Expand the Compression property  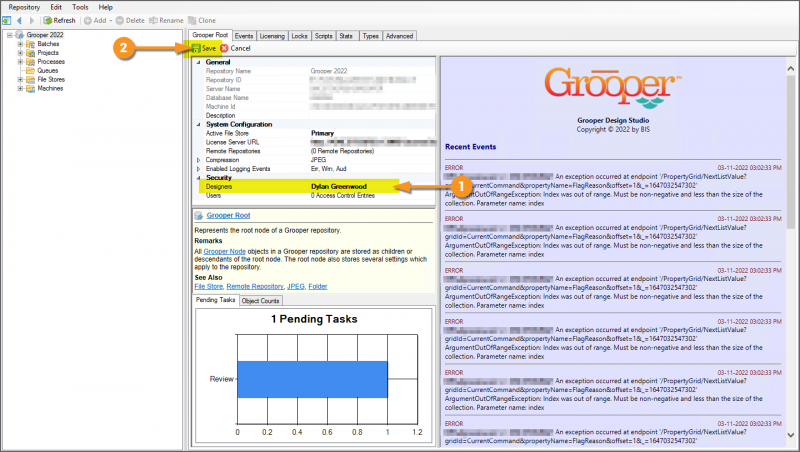pos(198,160)
